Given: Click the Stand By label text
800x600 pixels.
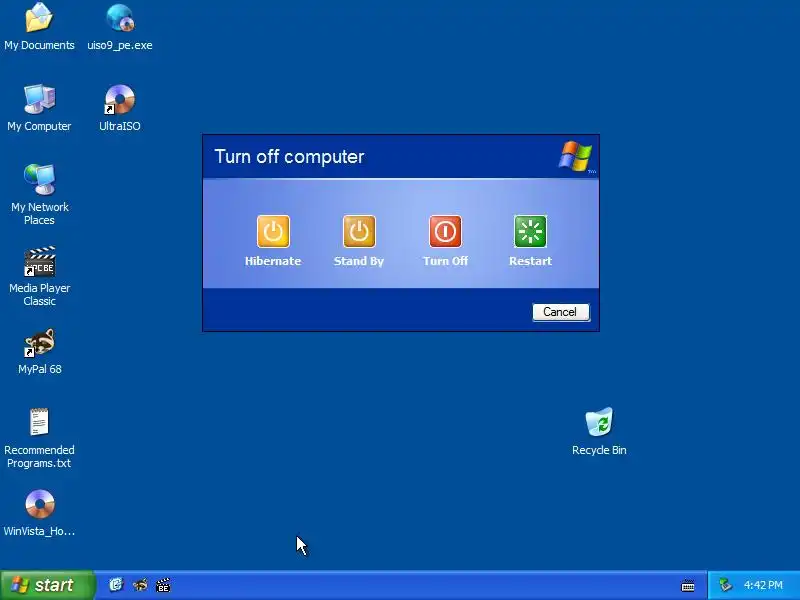Looking at the screenshot, I should (359, 261).
